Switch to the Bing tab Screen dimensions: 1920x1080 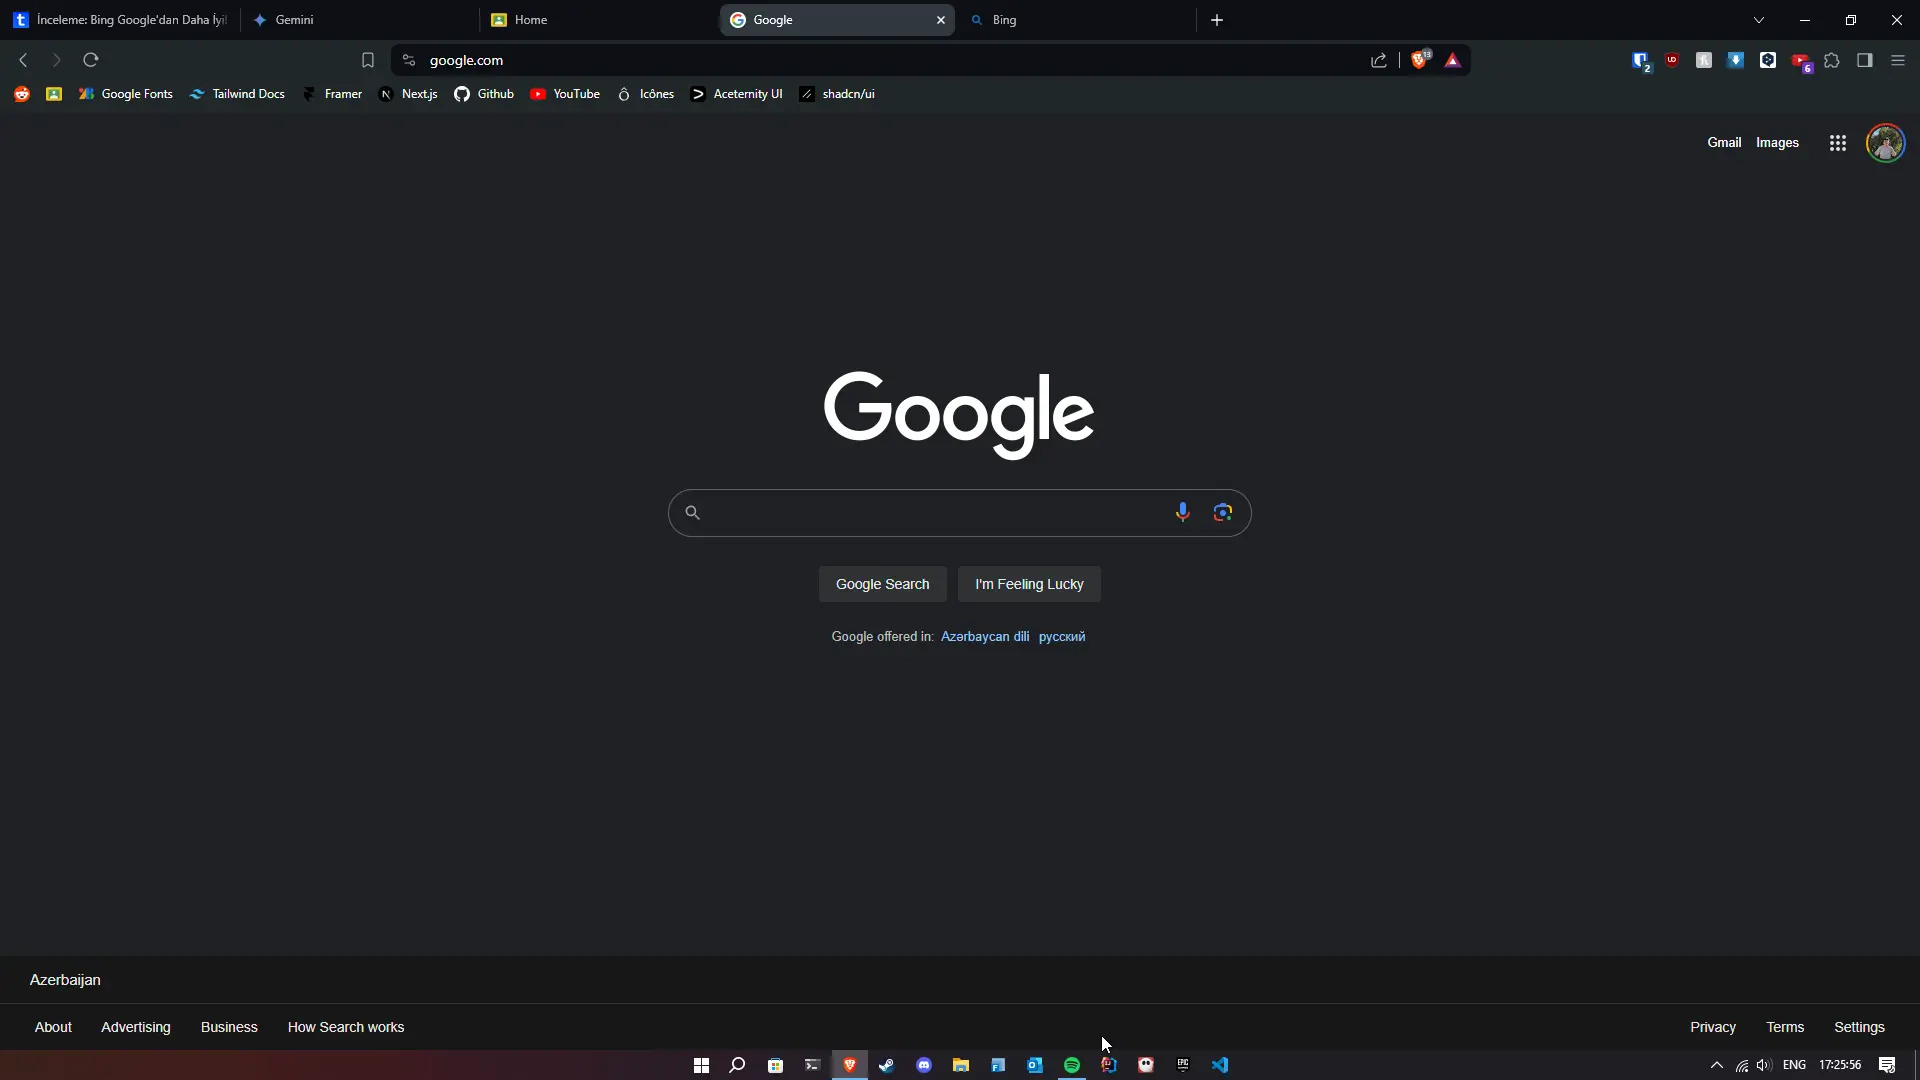(x=1076, y=20)
